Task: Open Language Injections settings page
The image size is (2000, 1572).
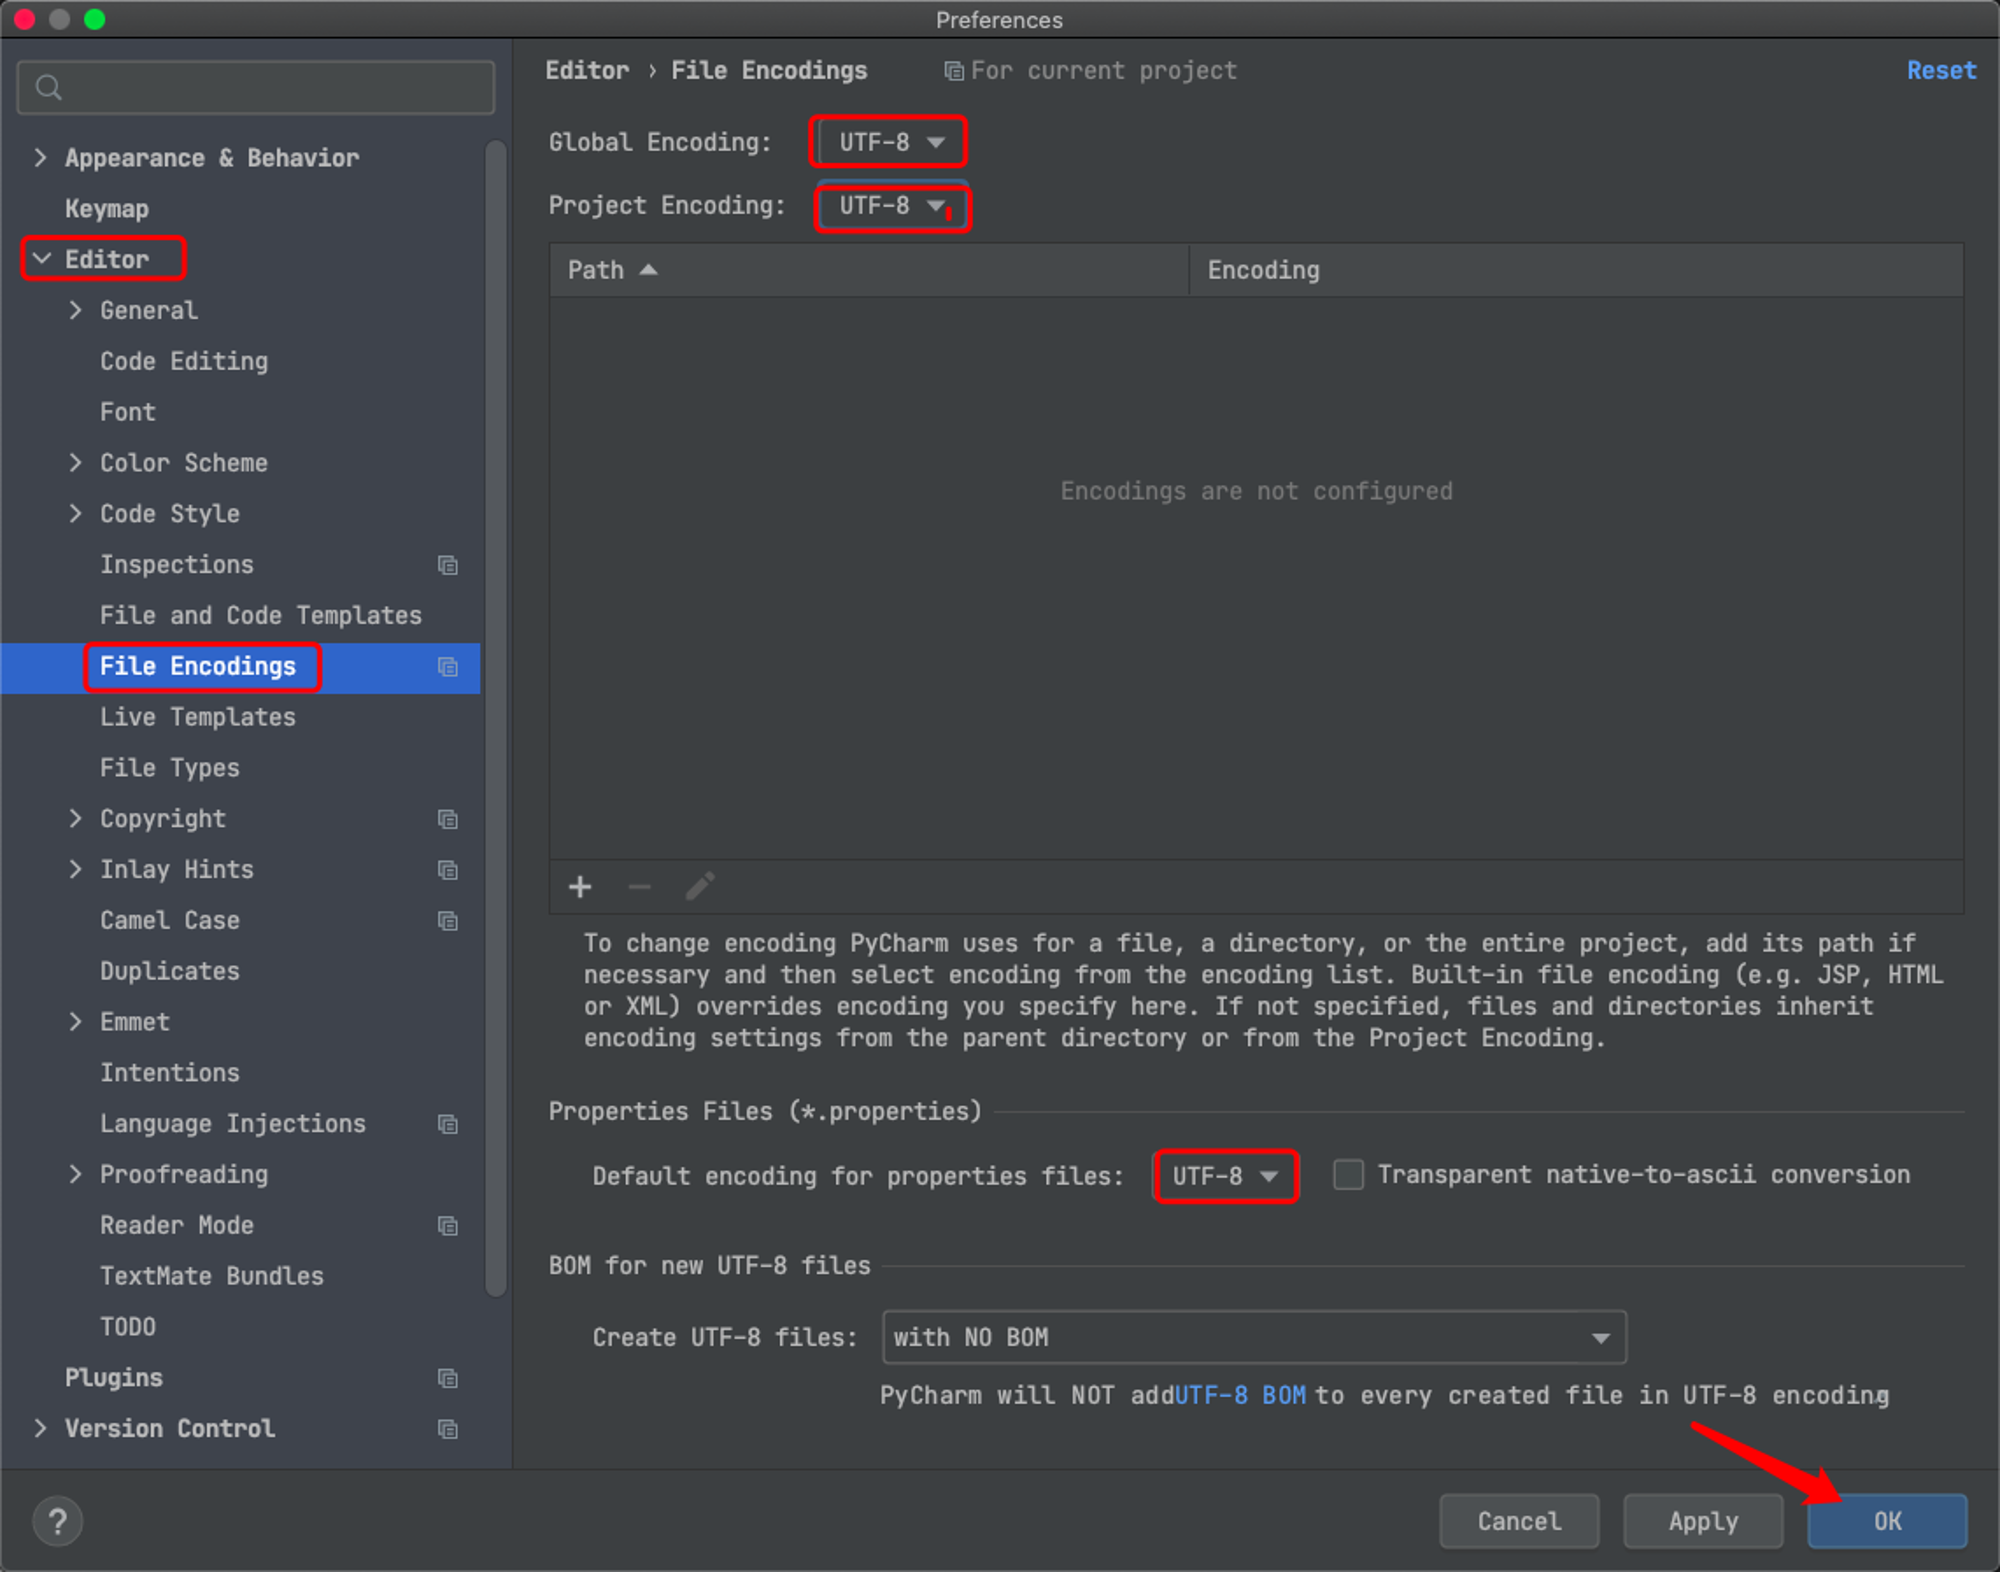Action: point(233,1124)
